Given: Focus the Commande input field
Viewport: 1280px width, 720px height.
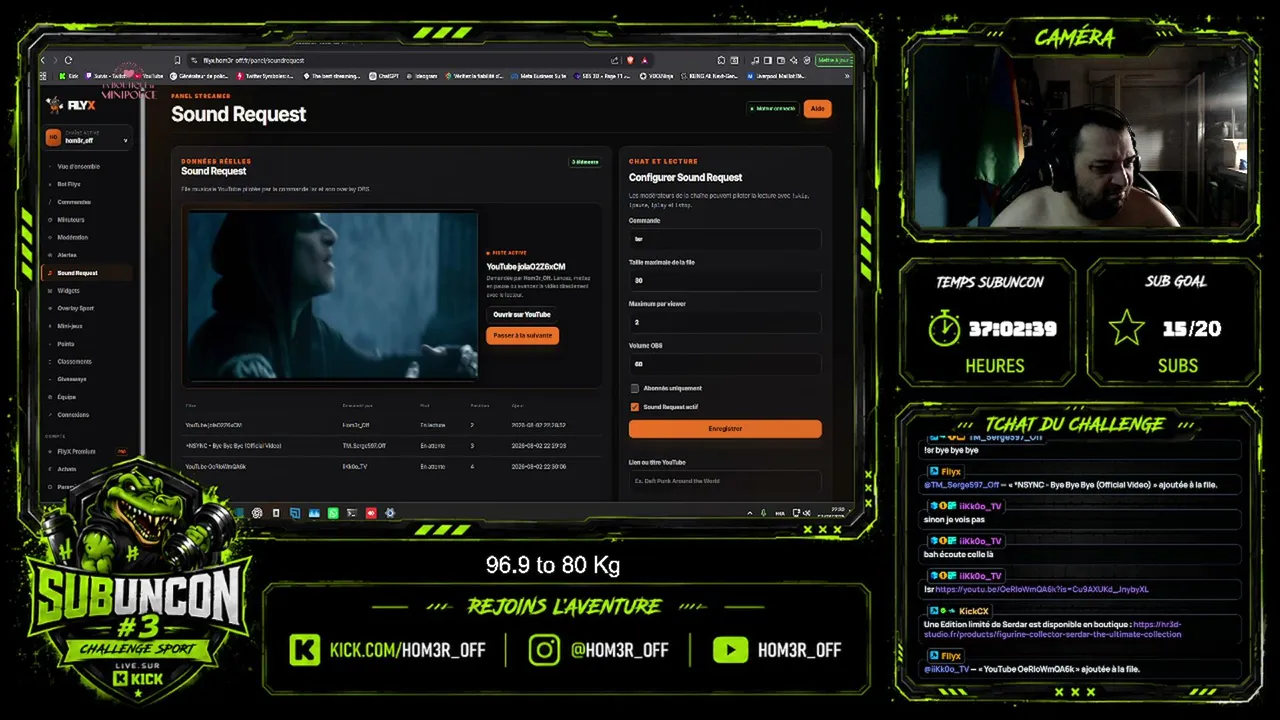Looking at the screenshot, I should (x=725, y=239).
